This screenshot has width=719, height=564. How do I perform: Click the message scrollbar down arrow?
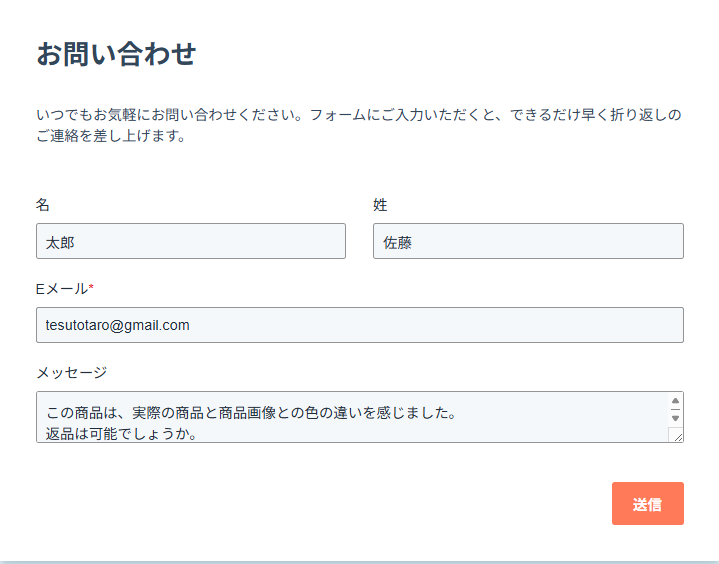676,417
